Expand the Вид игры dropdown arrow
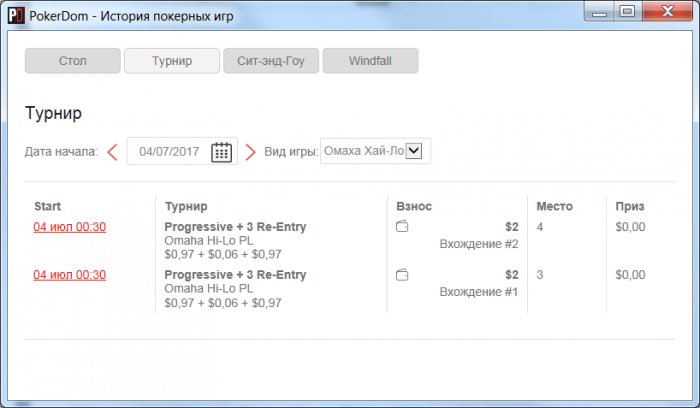Viewport: 700px width, 408px height. point(414,151)
